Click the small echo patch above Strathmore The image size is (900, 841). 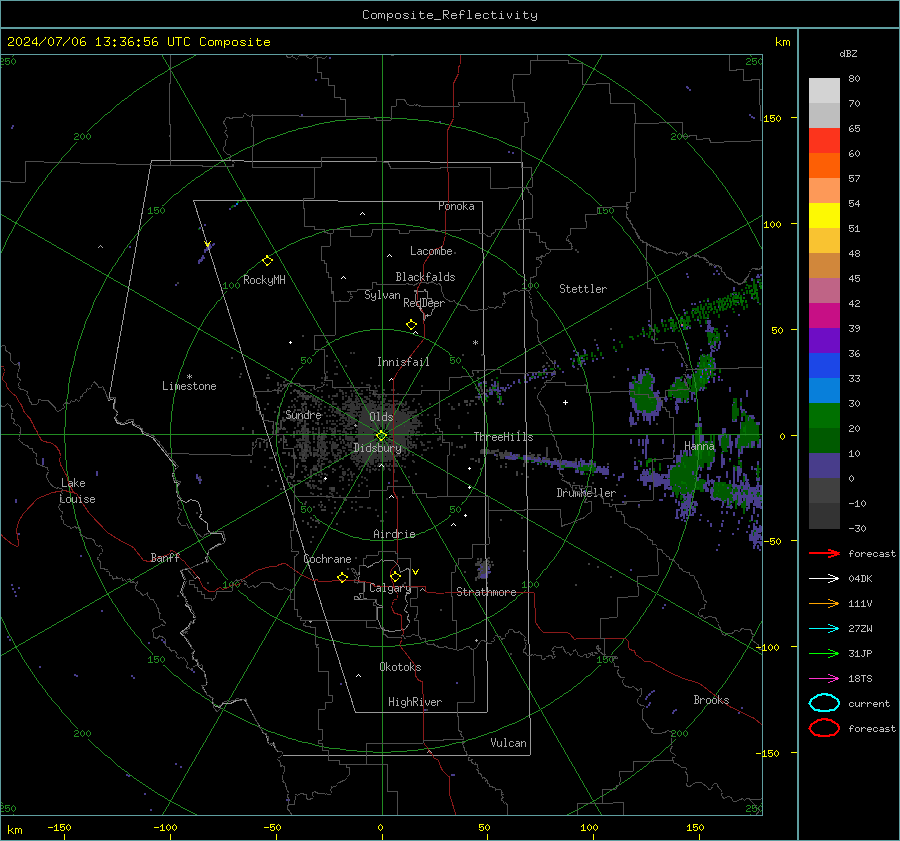[x=484, y=568]
